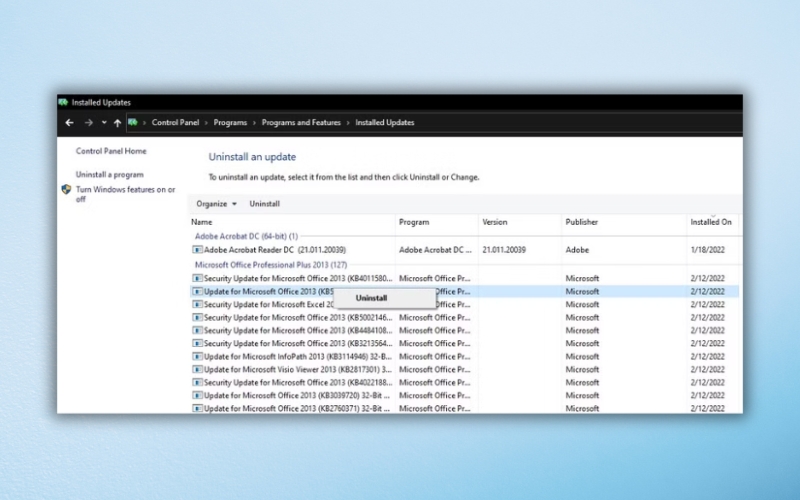800x500 pixels.
Task: Open Uninstall a program link
Action: [x=110, y=174]
